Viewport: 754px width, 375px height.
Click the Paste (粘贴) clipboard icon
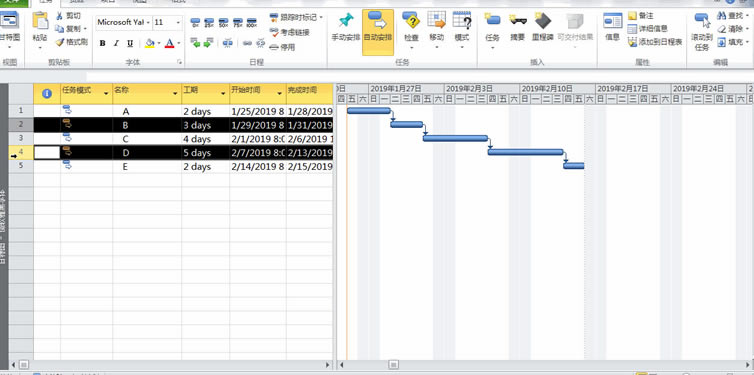[40, 22]
